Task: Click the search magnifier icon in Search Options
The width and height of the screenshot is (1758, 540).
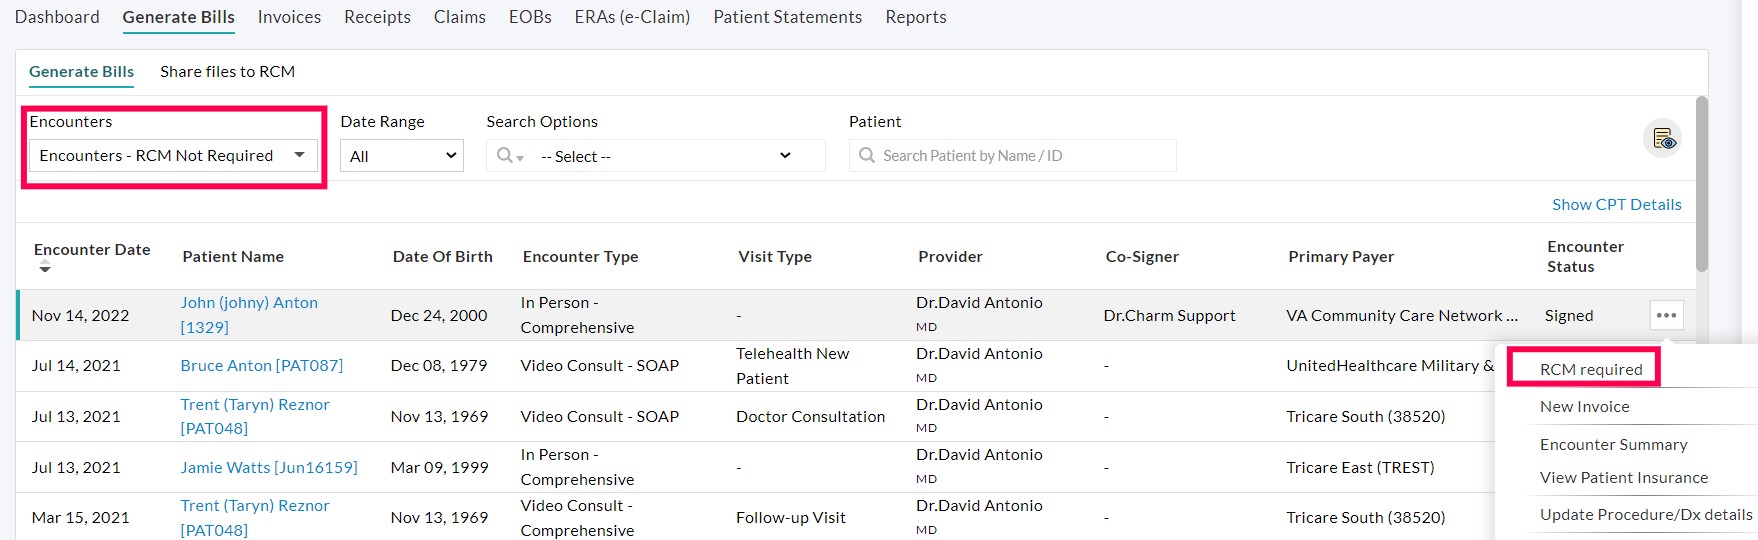Action: pyautogui.click(x=506, y=156)
